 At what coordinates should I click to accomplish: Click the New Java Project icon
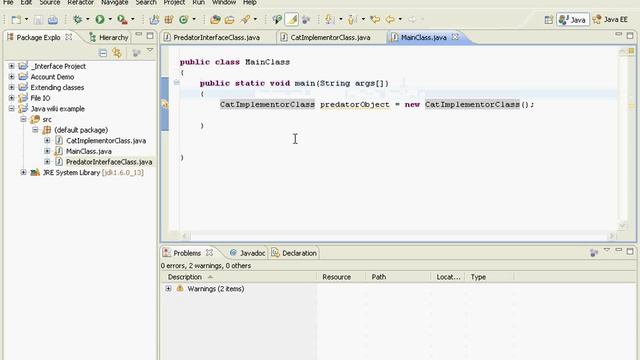pos(154,19)
